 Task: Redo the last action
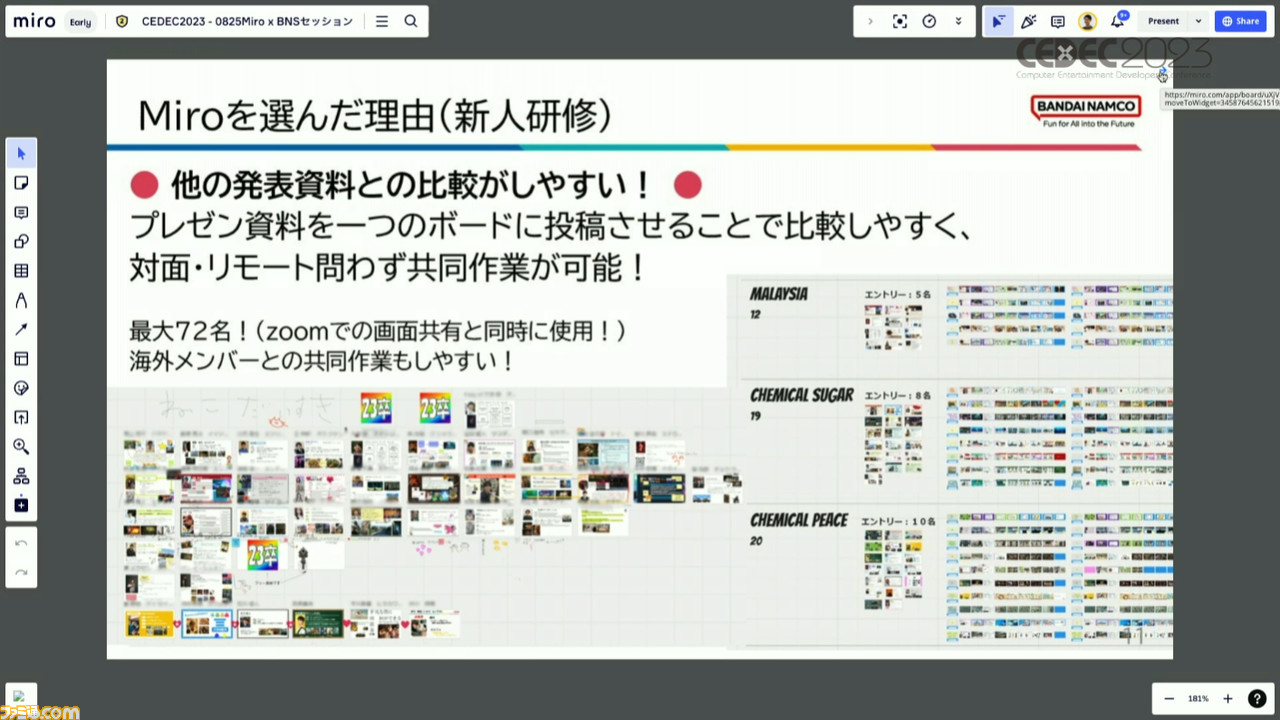tap(21, 573)
